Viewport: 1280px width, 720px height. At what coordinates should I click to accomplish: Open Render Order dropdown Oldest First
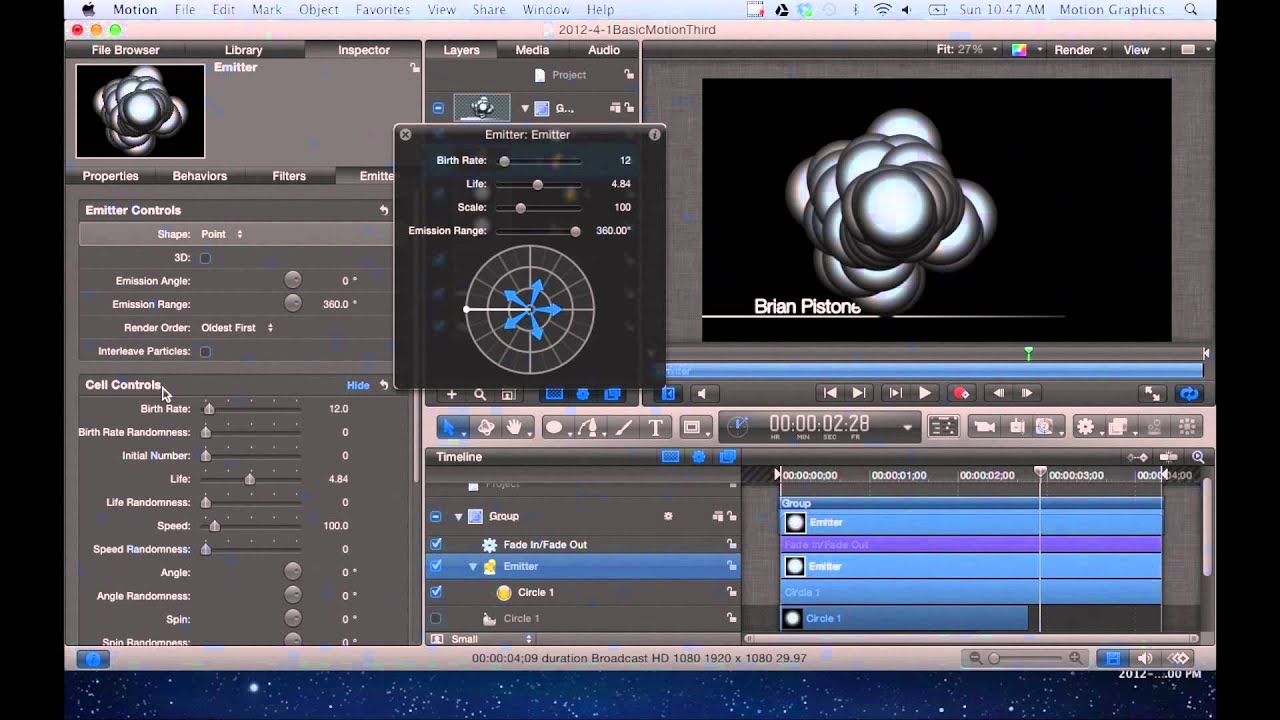coord(237,328)
